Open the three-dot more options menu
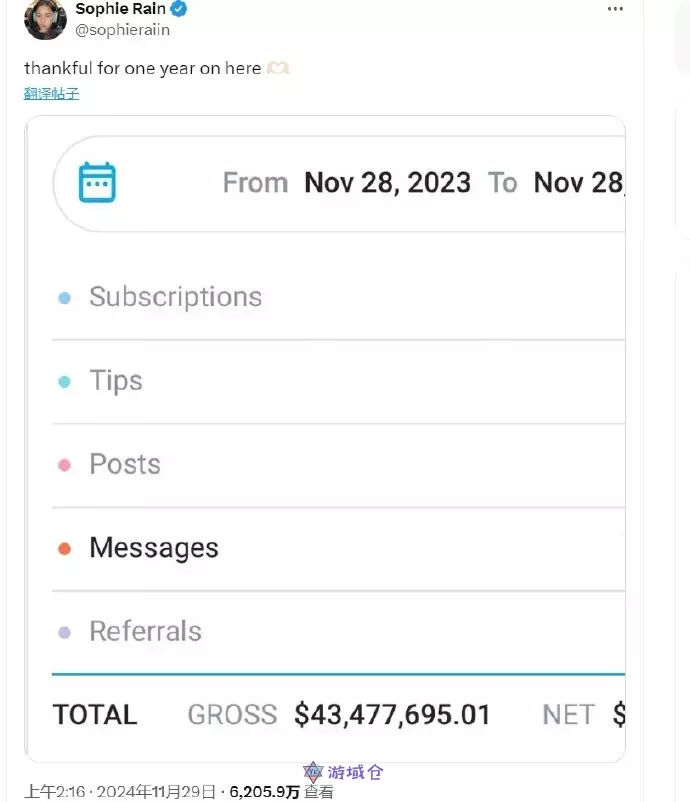This screenshot has height=802, width=690. click(x=615, y=9)
